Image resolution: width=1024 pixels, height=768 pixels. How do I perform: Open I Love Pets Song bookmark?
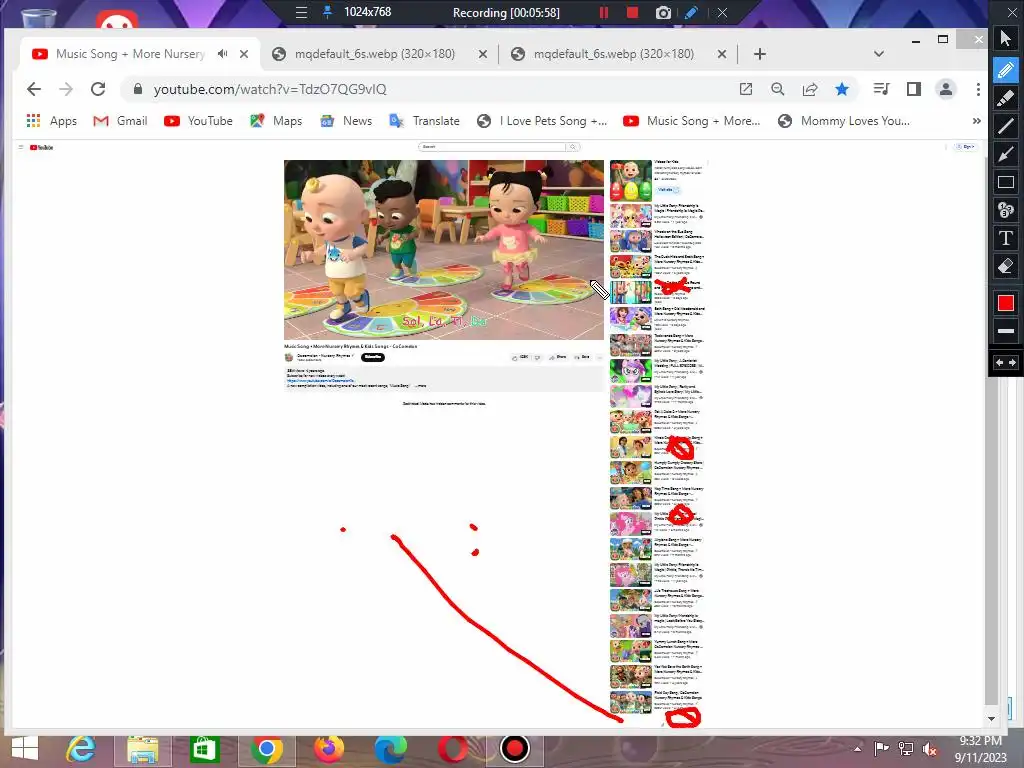pos(542,121)
